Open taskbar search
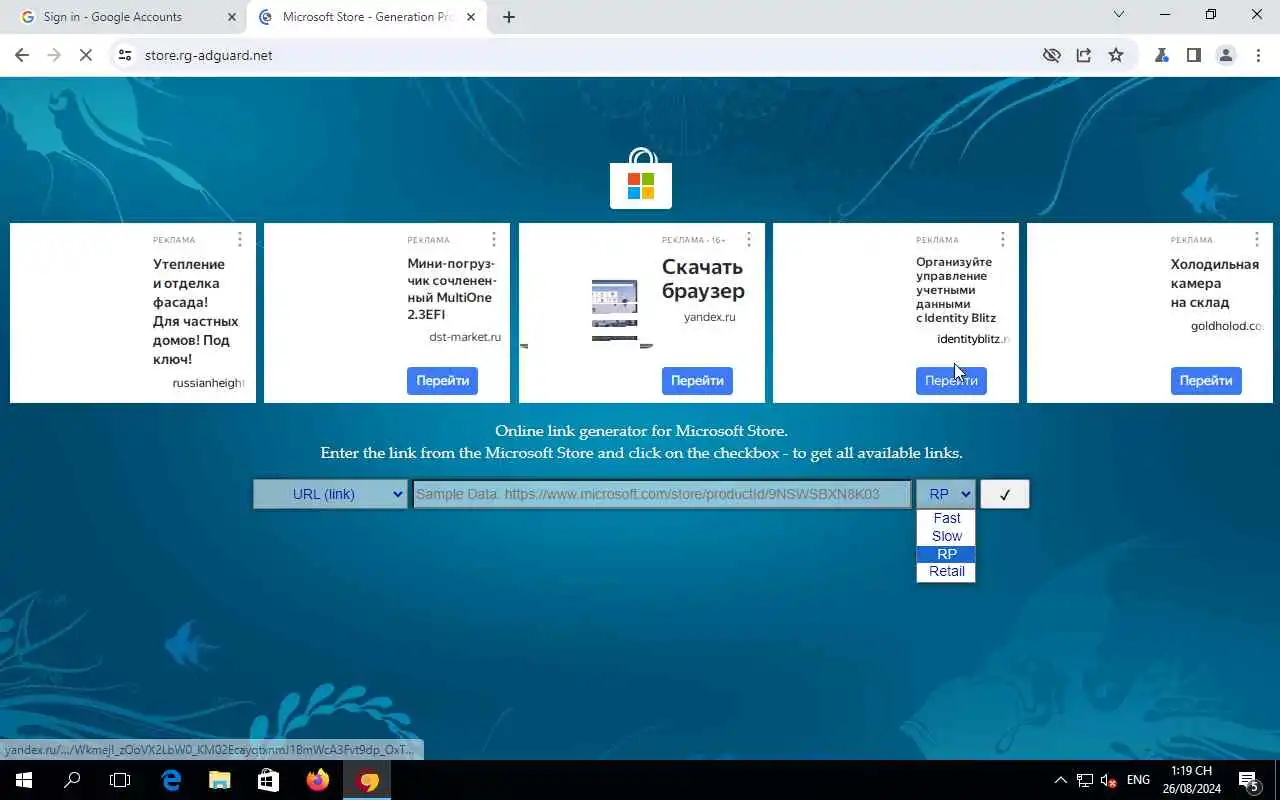 pos(72,780)
